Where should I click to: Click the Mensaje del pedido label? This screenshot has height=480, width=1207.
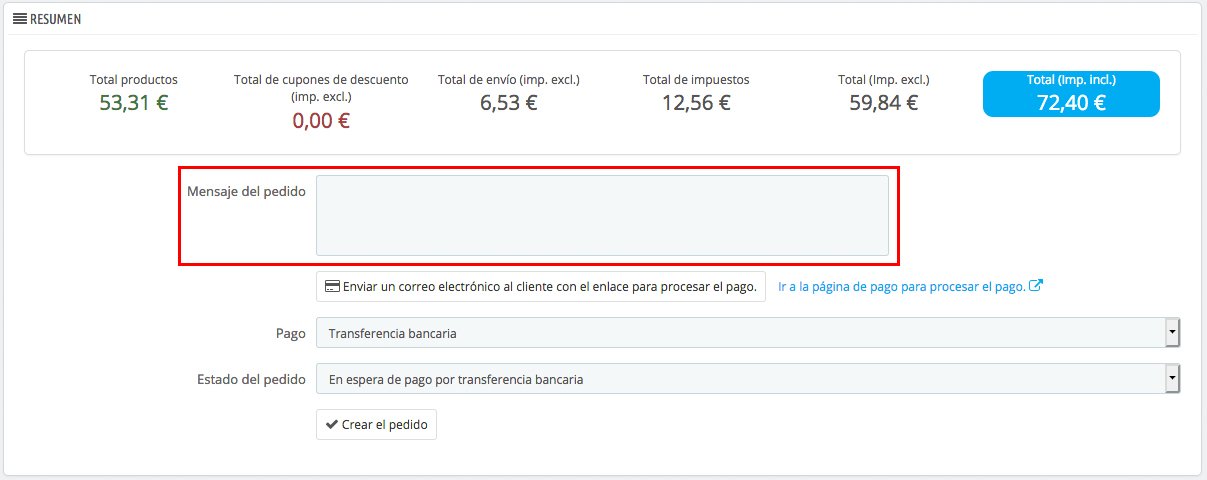click(246, 191)
